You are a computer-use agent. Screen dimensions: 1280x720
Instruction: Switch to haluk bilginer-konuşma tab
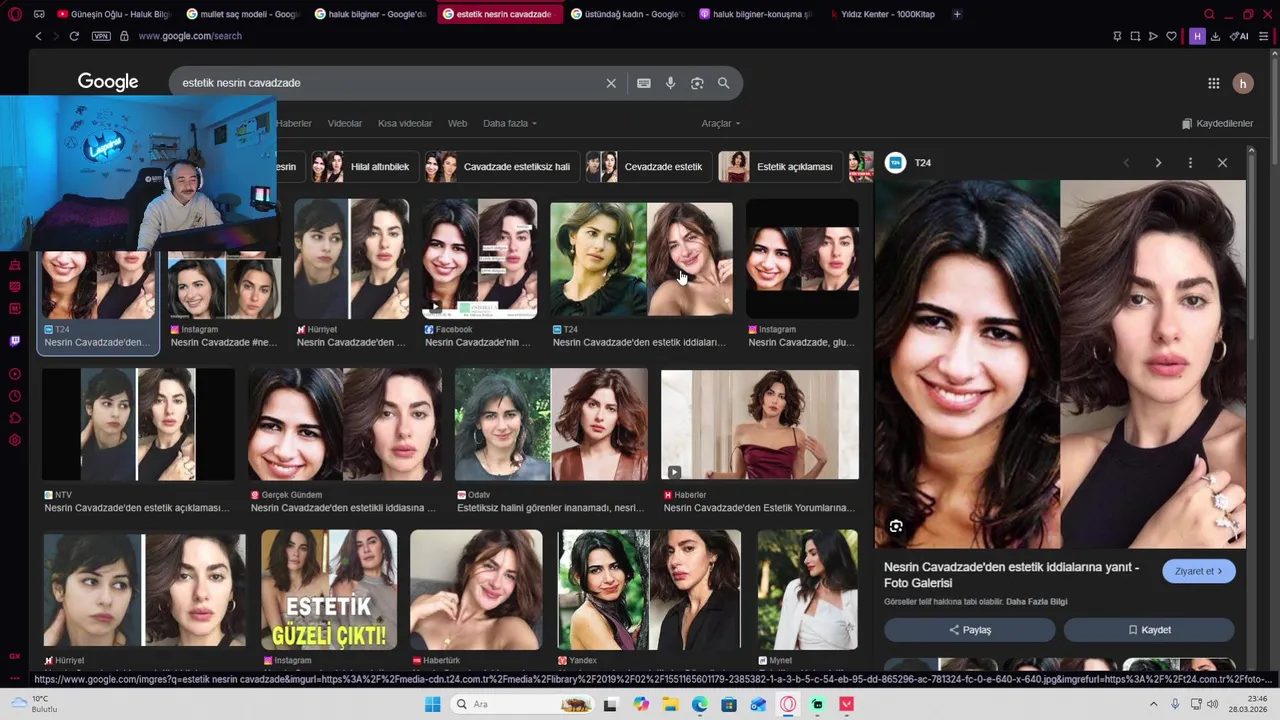click(x=756, y=14)
